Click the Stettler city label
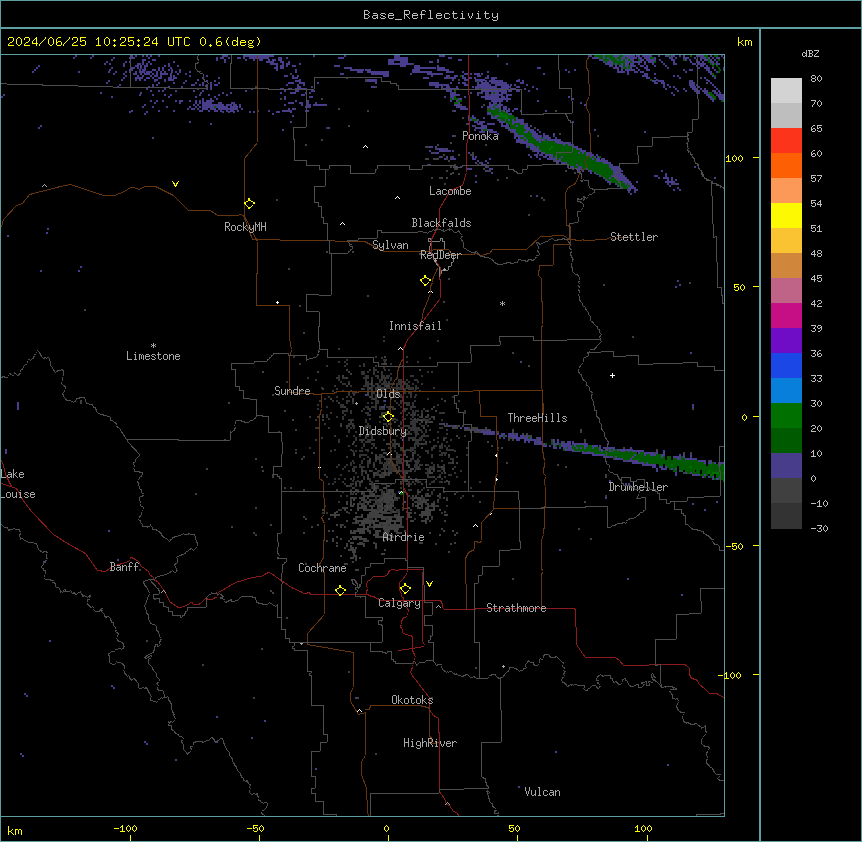Screen dimensions: 862x842 [x=634, y=237]
